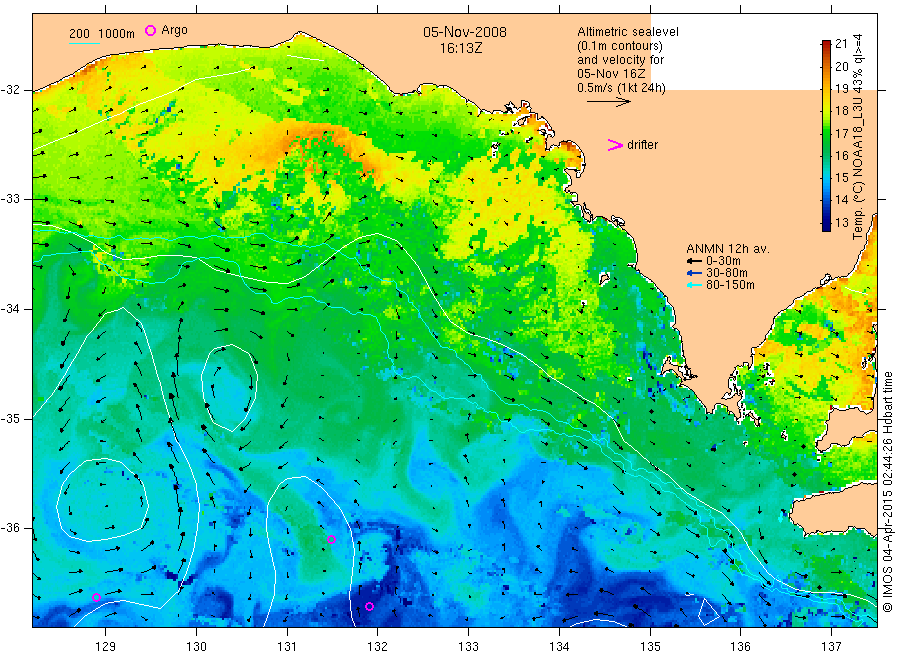The height and width of the screenshot is (660, 900).
Task: Click the 'Altimetric sealevel' text
Action: click(628, 32)
